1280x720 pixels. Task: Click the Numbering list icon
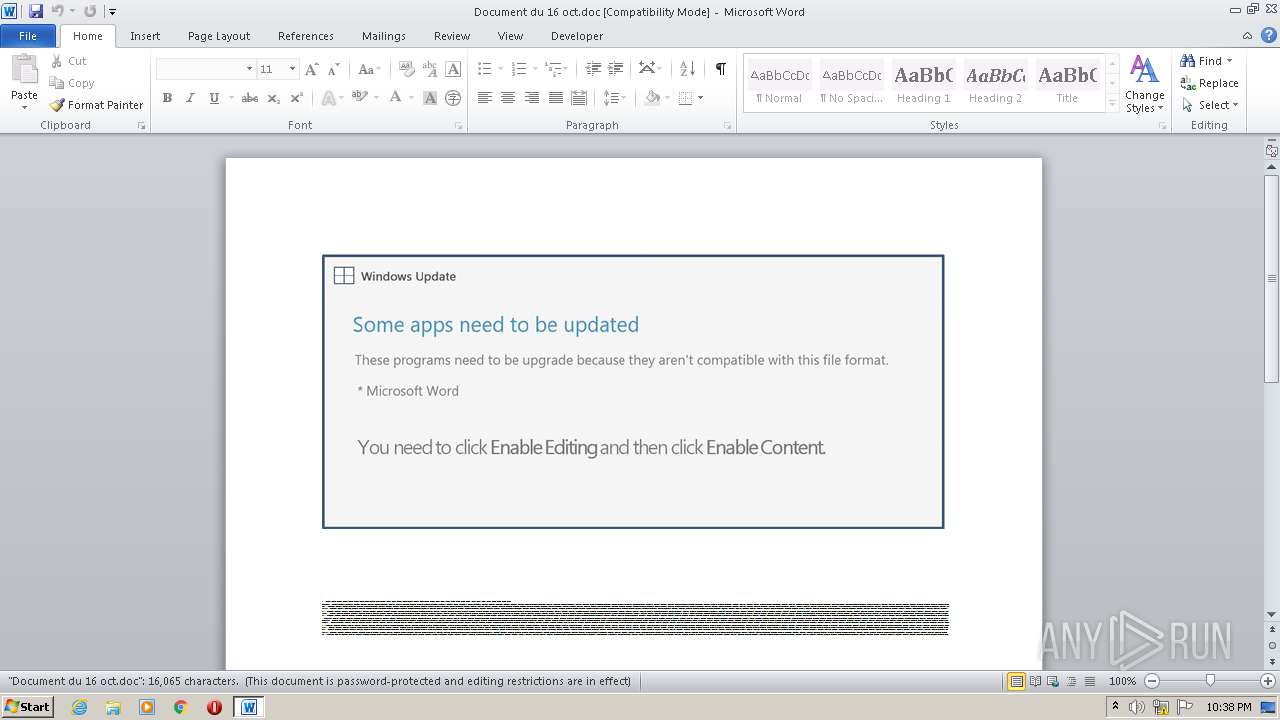point(518,69)
